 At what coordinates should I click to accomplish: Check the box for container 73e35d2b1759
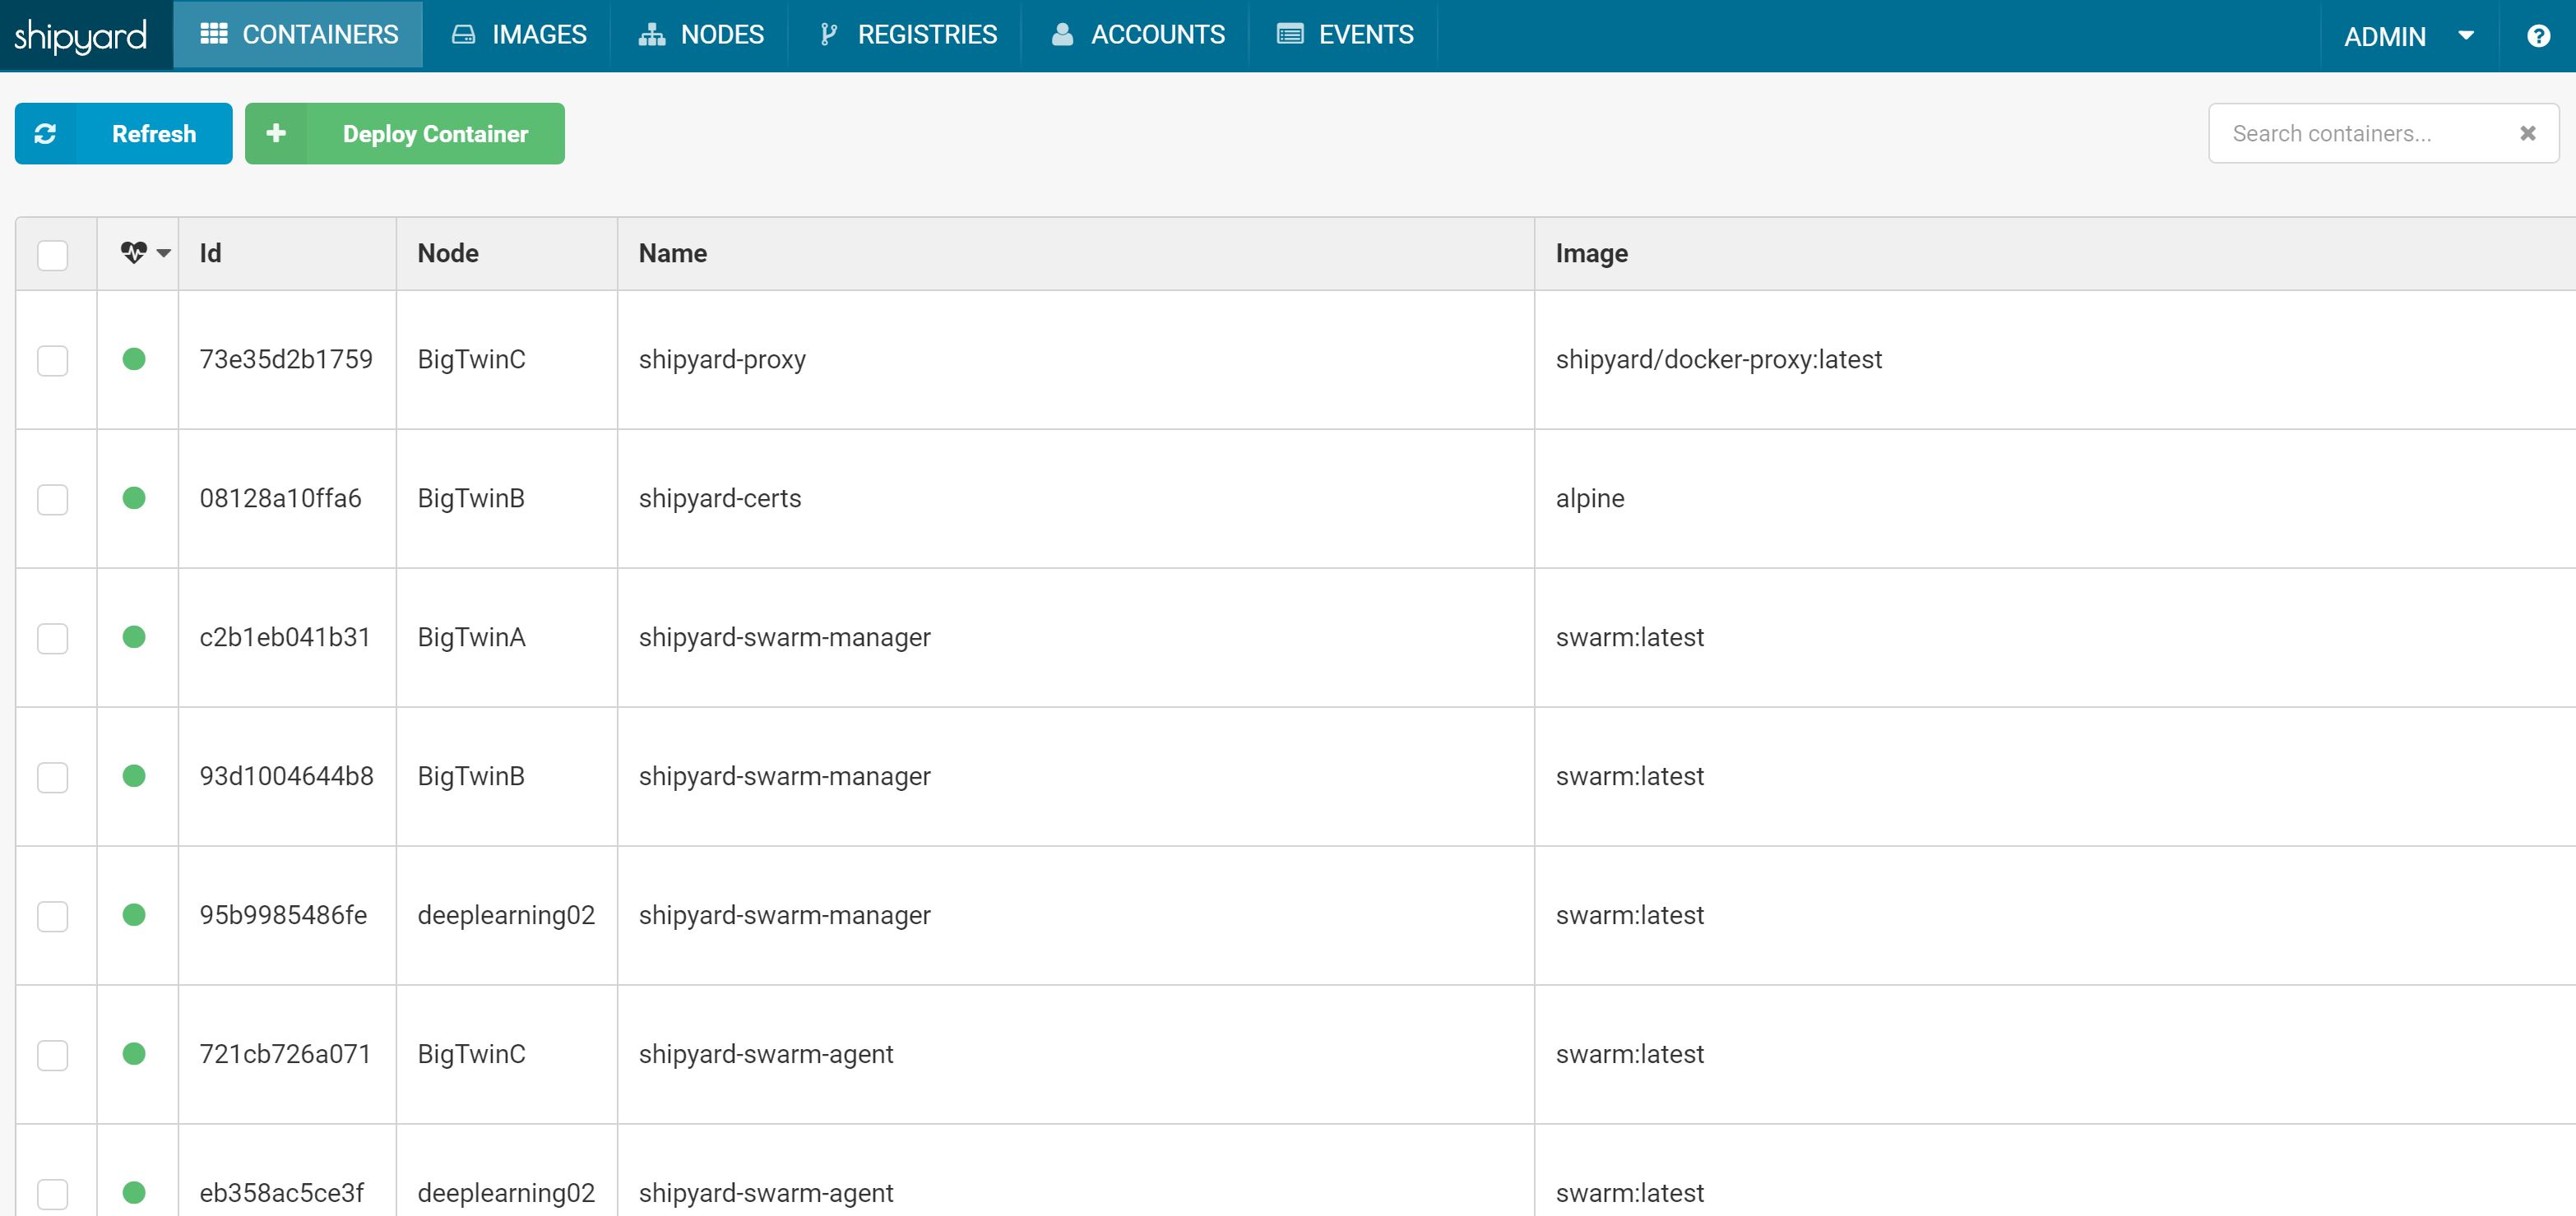[53, 360]
